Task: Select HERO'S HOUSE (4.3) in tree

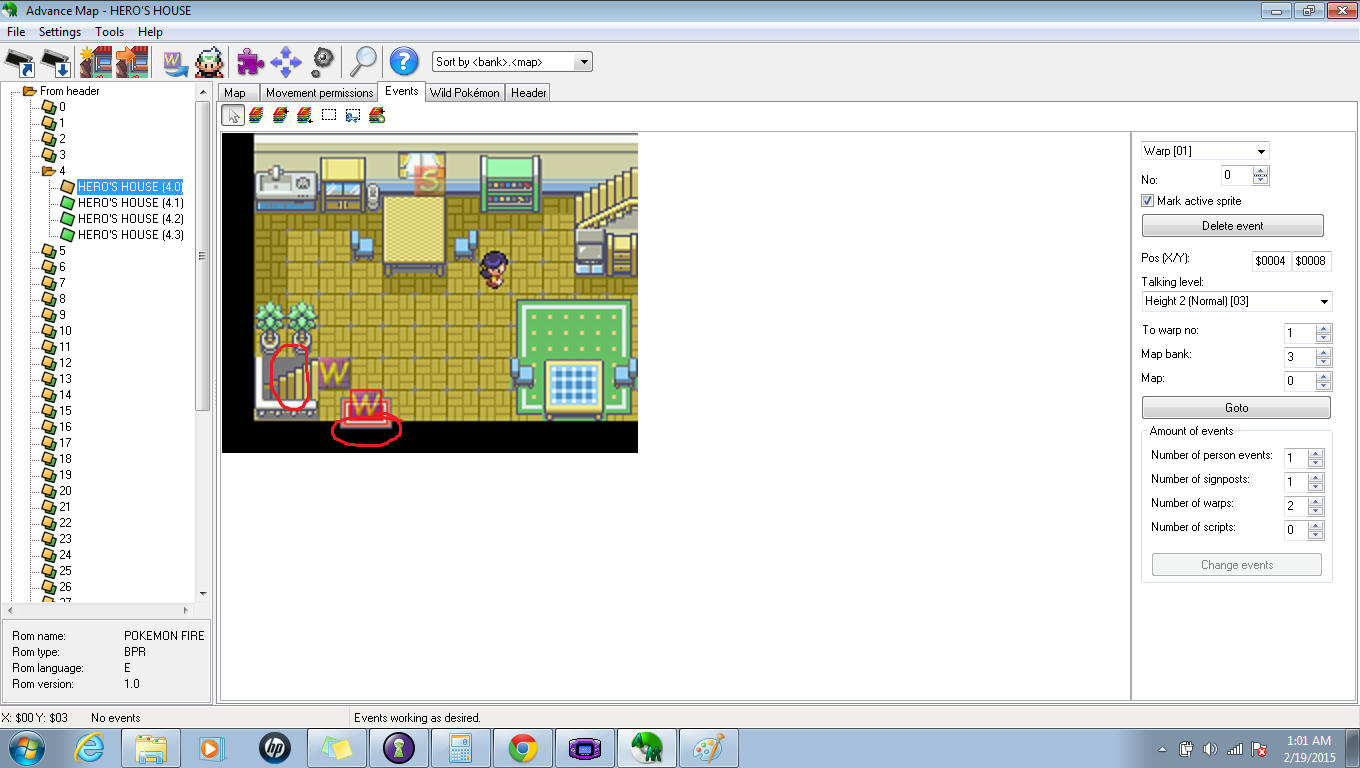Action: point(131,235)
